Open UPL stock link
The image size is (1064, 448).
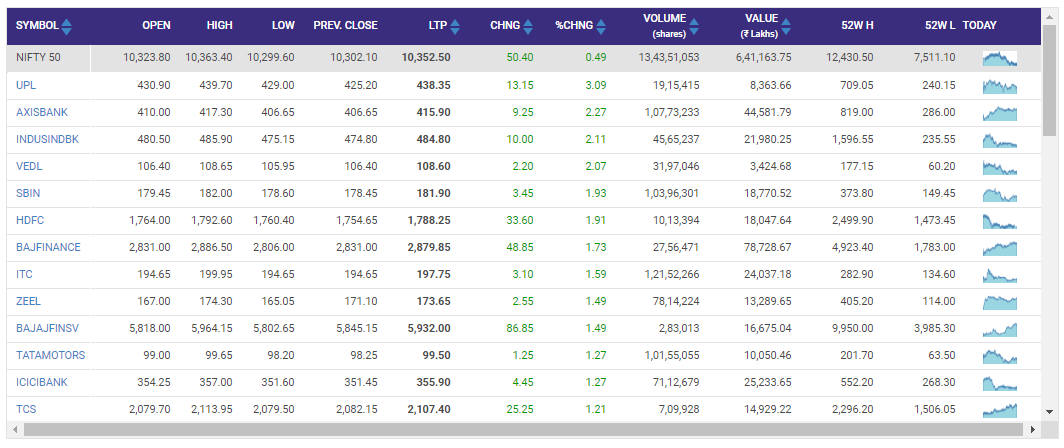coord(25,85)
